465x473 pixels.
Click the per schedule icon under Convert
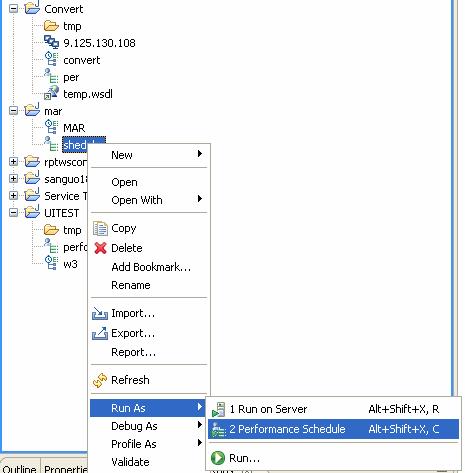pos(51,76)
